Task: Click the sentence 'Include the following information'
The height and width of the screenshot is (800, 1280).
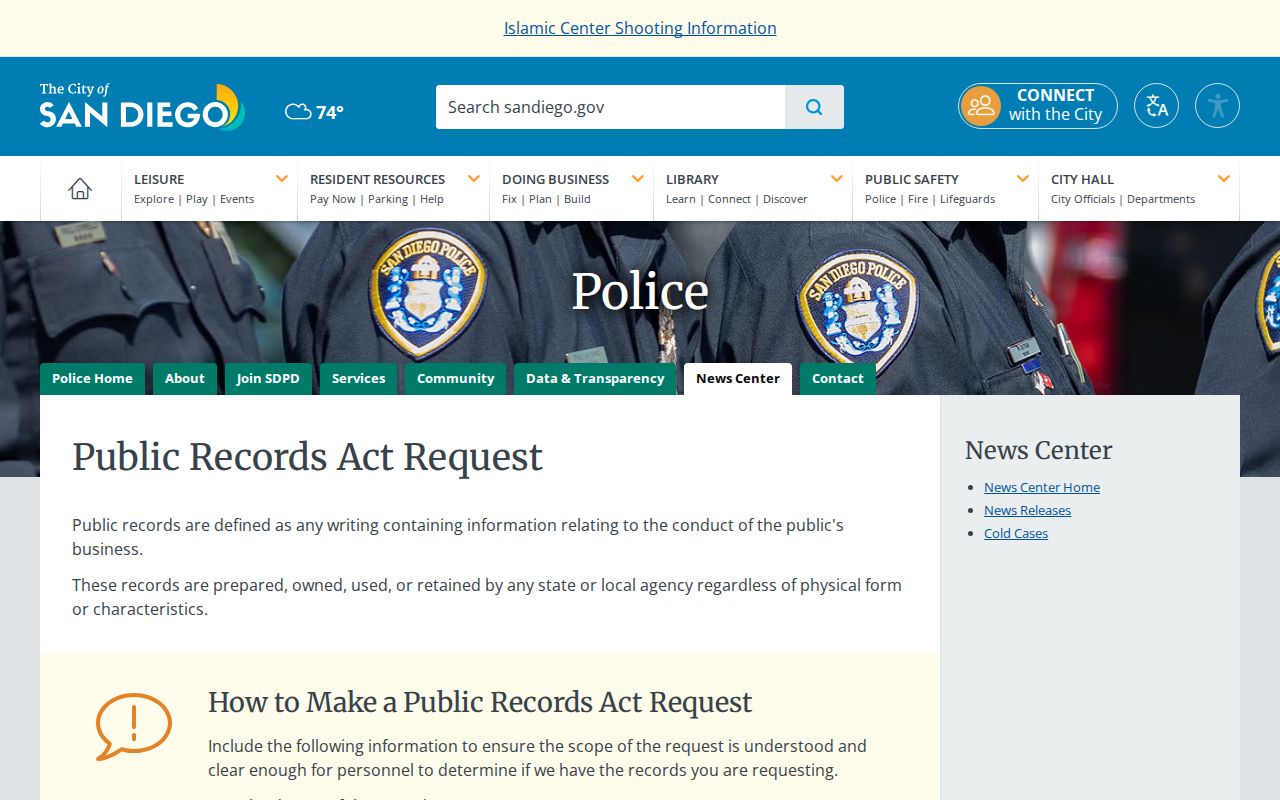Action: [x=537, y=758]
